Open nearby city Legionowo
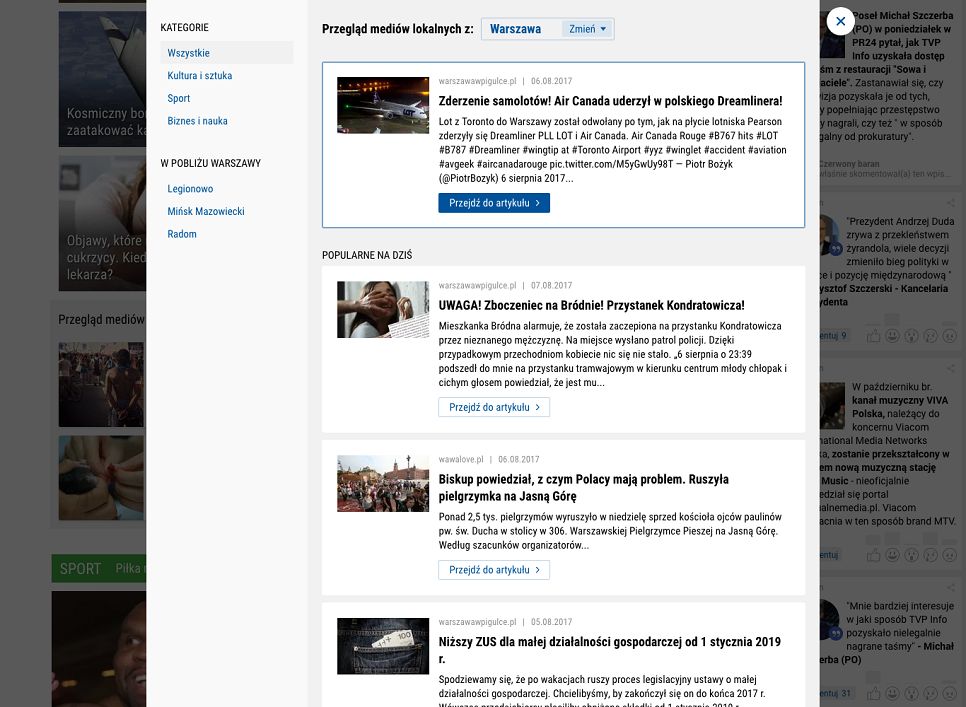 (x=190, y=189)
